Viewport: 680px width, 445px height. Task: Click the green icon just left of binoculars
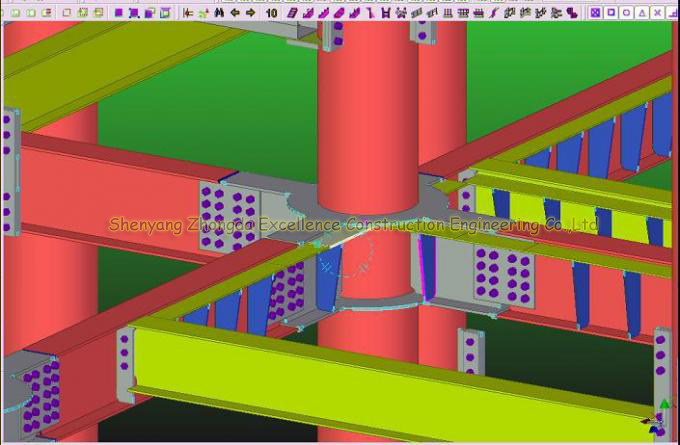pos(204,13)
